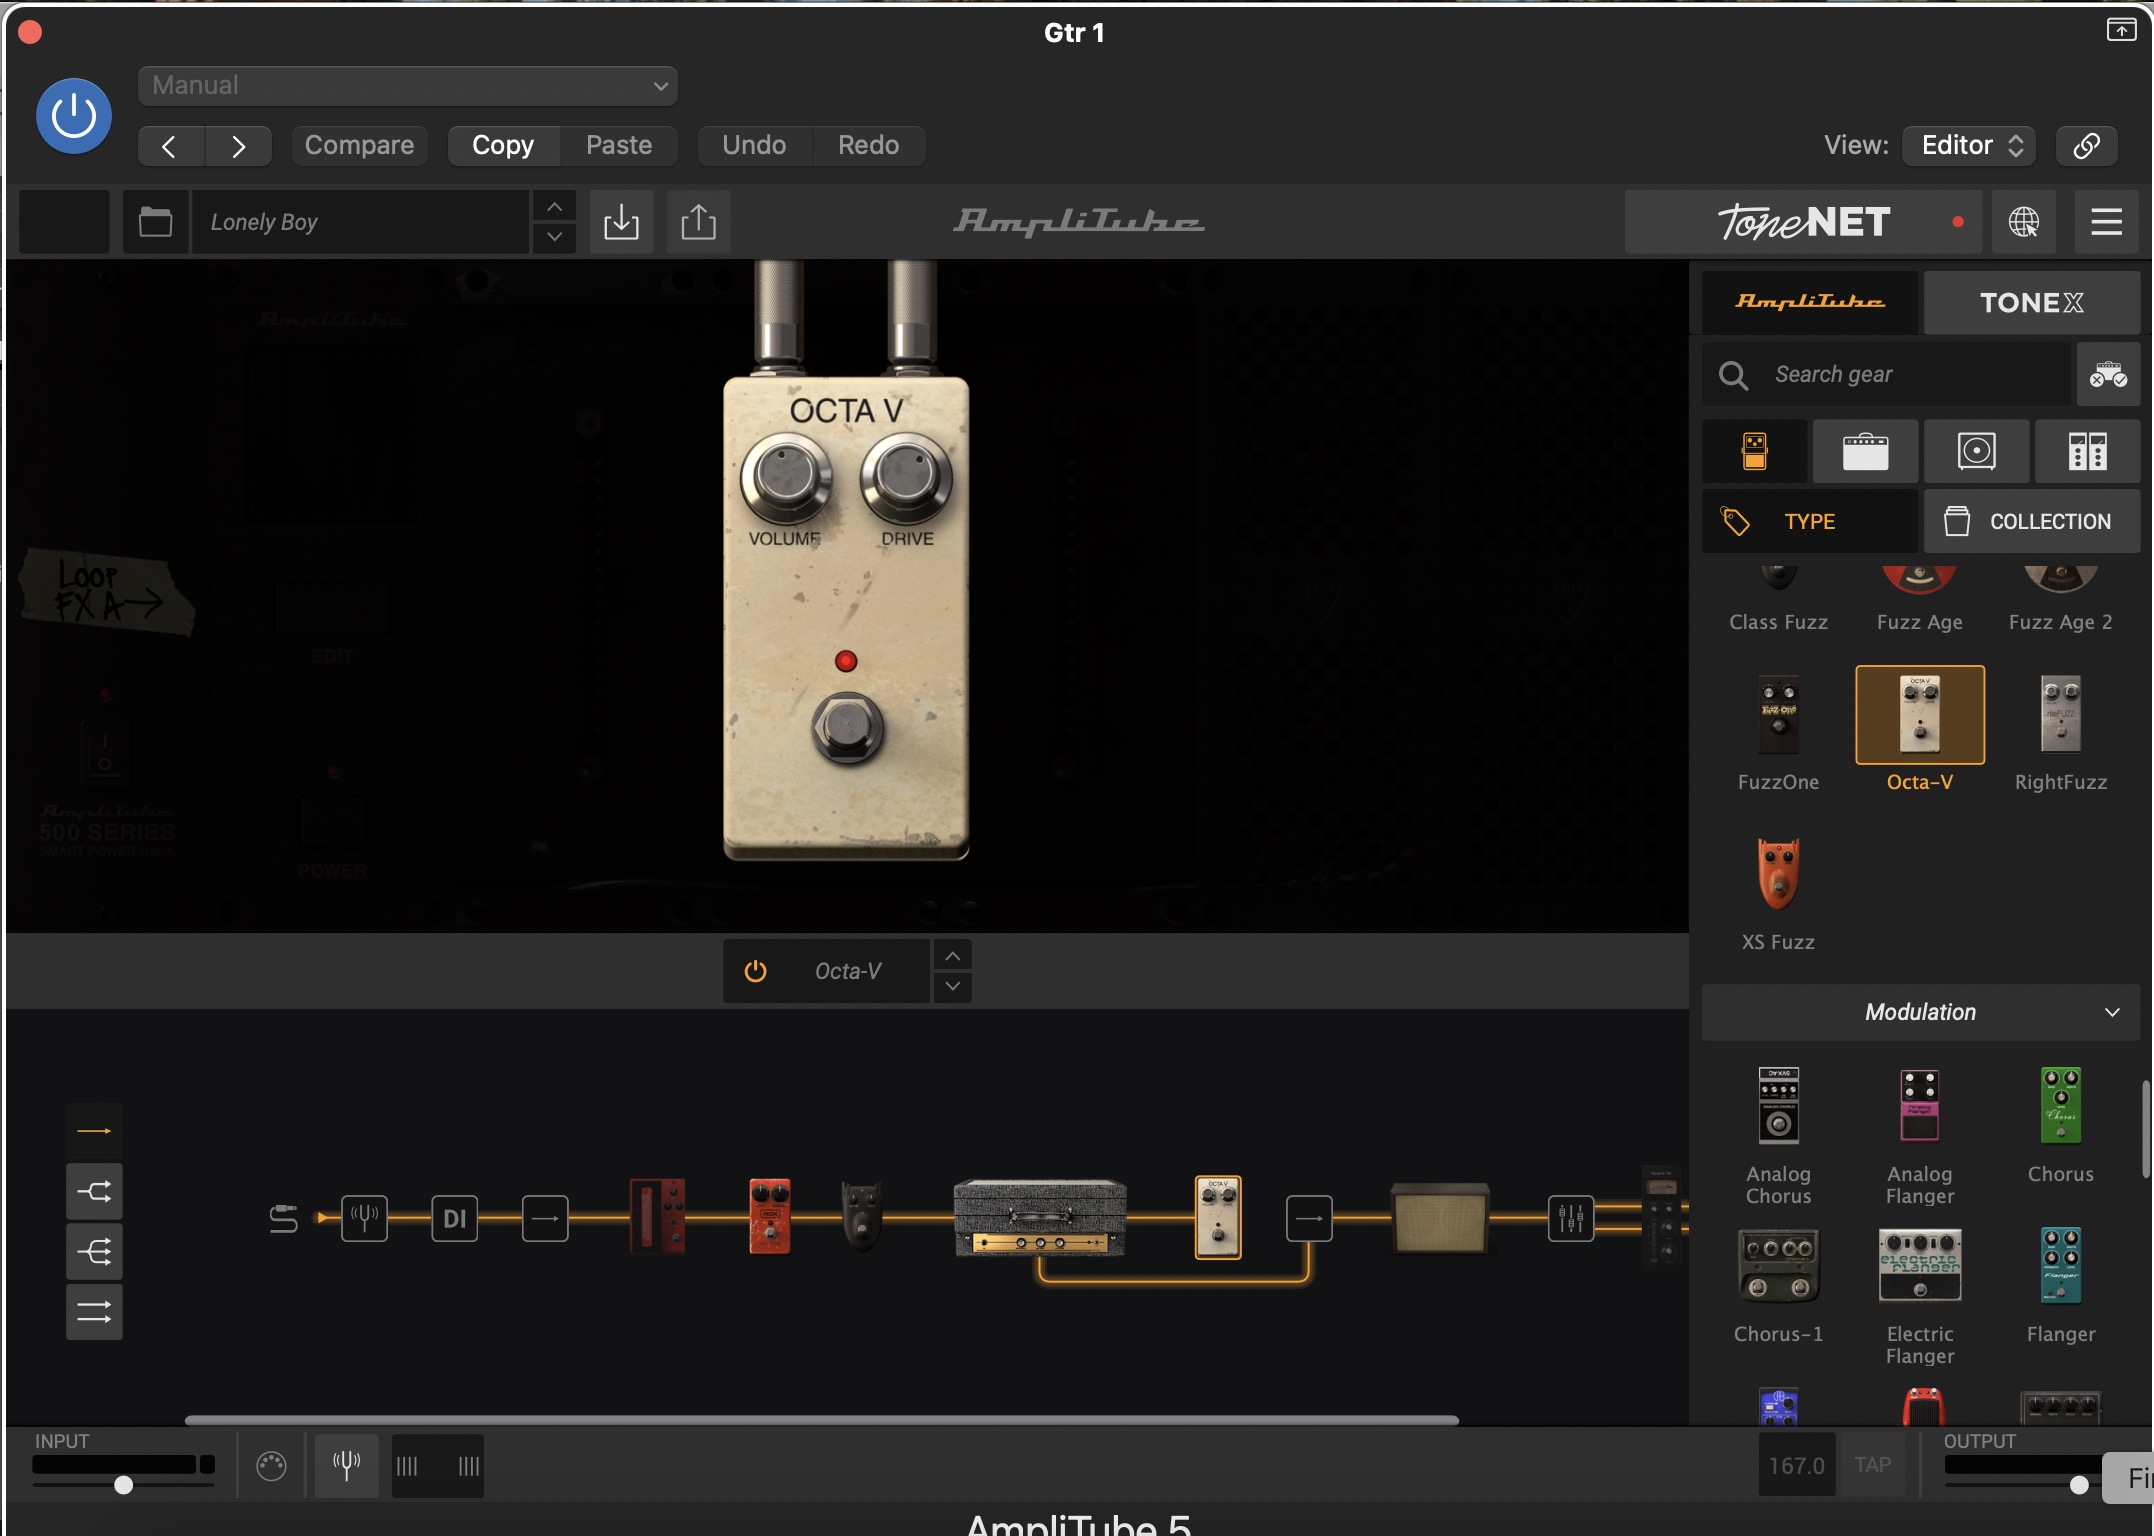Click the export preset share icon
Viewport: 2154px width, 1536px height.
[x=698, y=222]
